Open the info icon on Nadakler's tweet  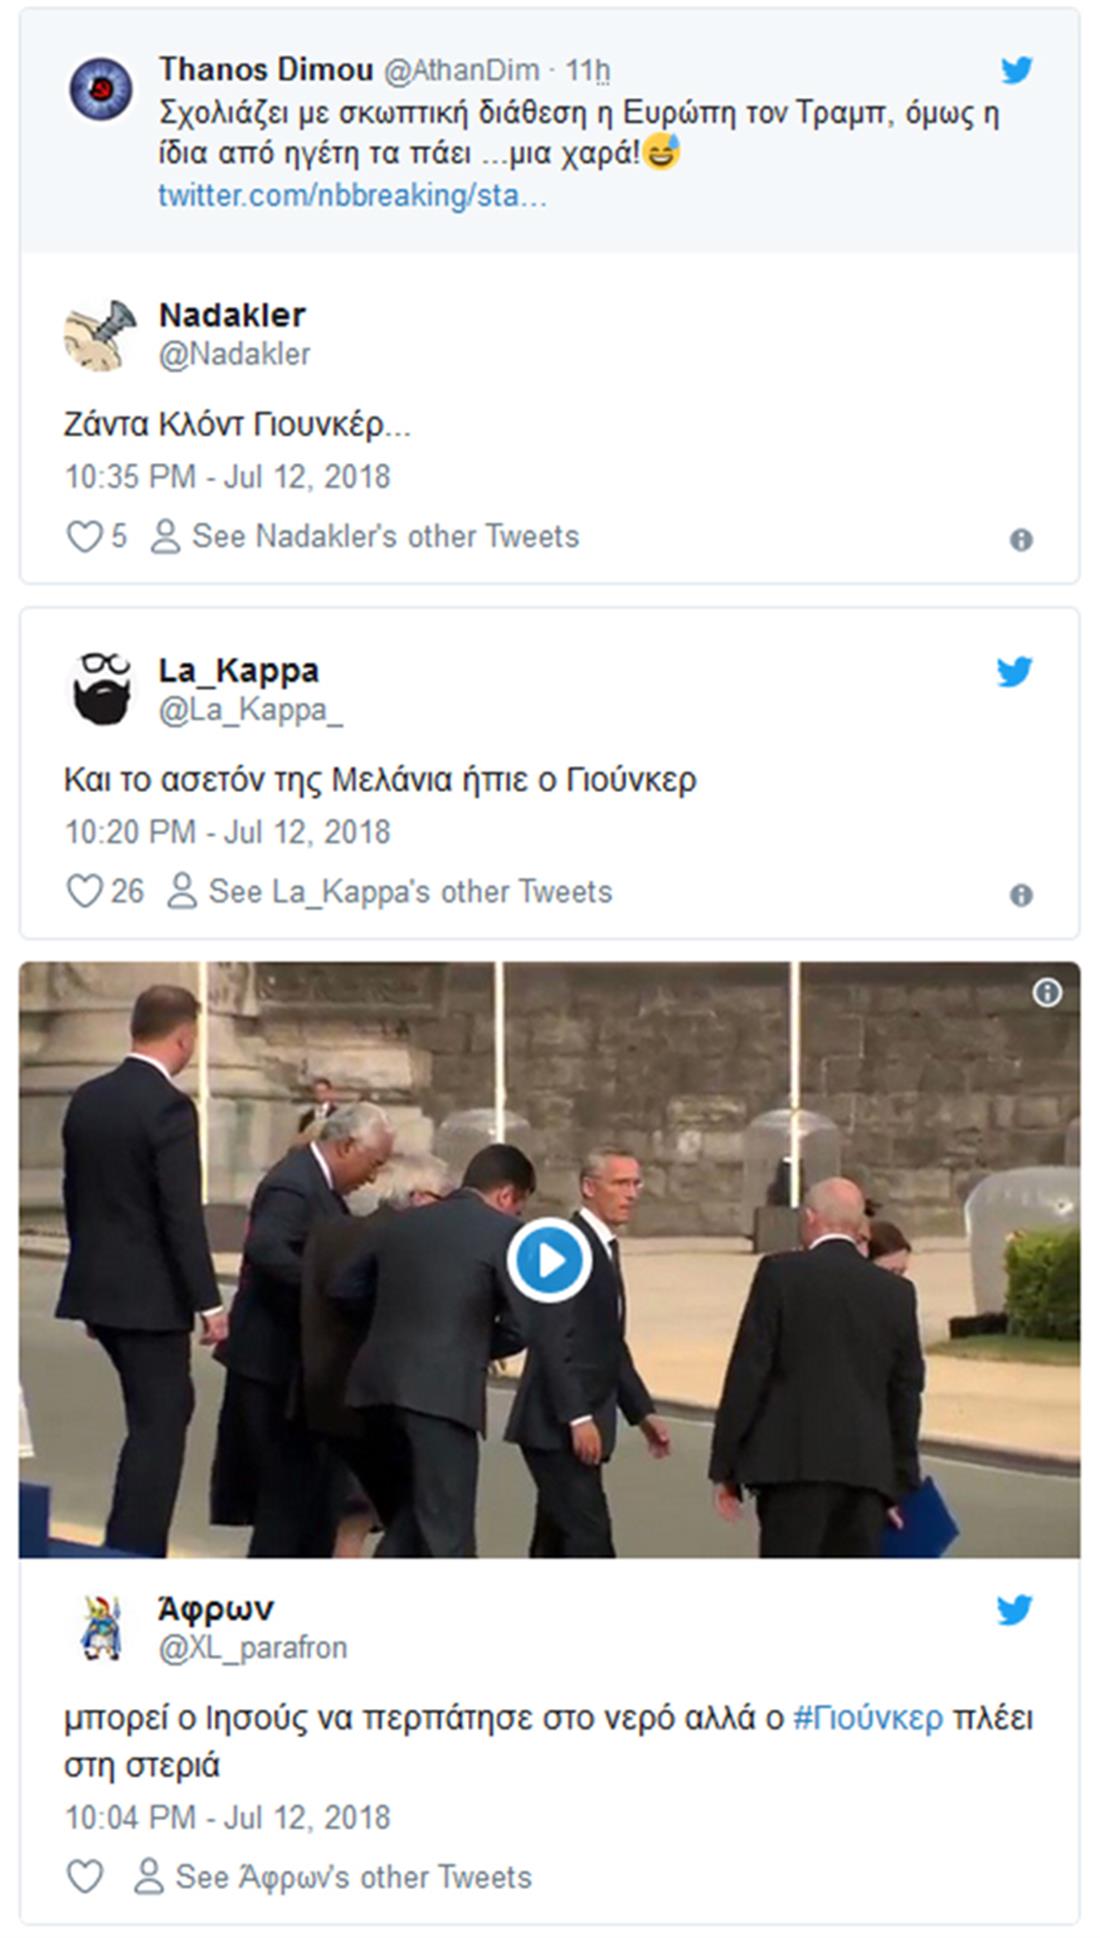(x=1020, y=540)
